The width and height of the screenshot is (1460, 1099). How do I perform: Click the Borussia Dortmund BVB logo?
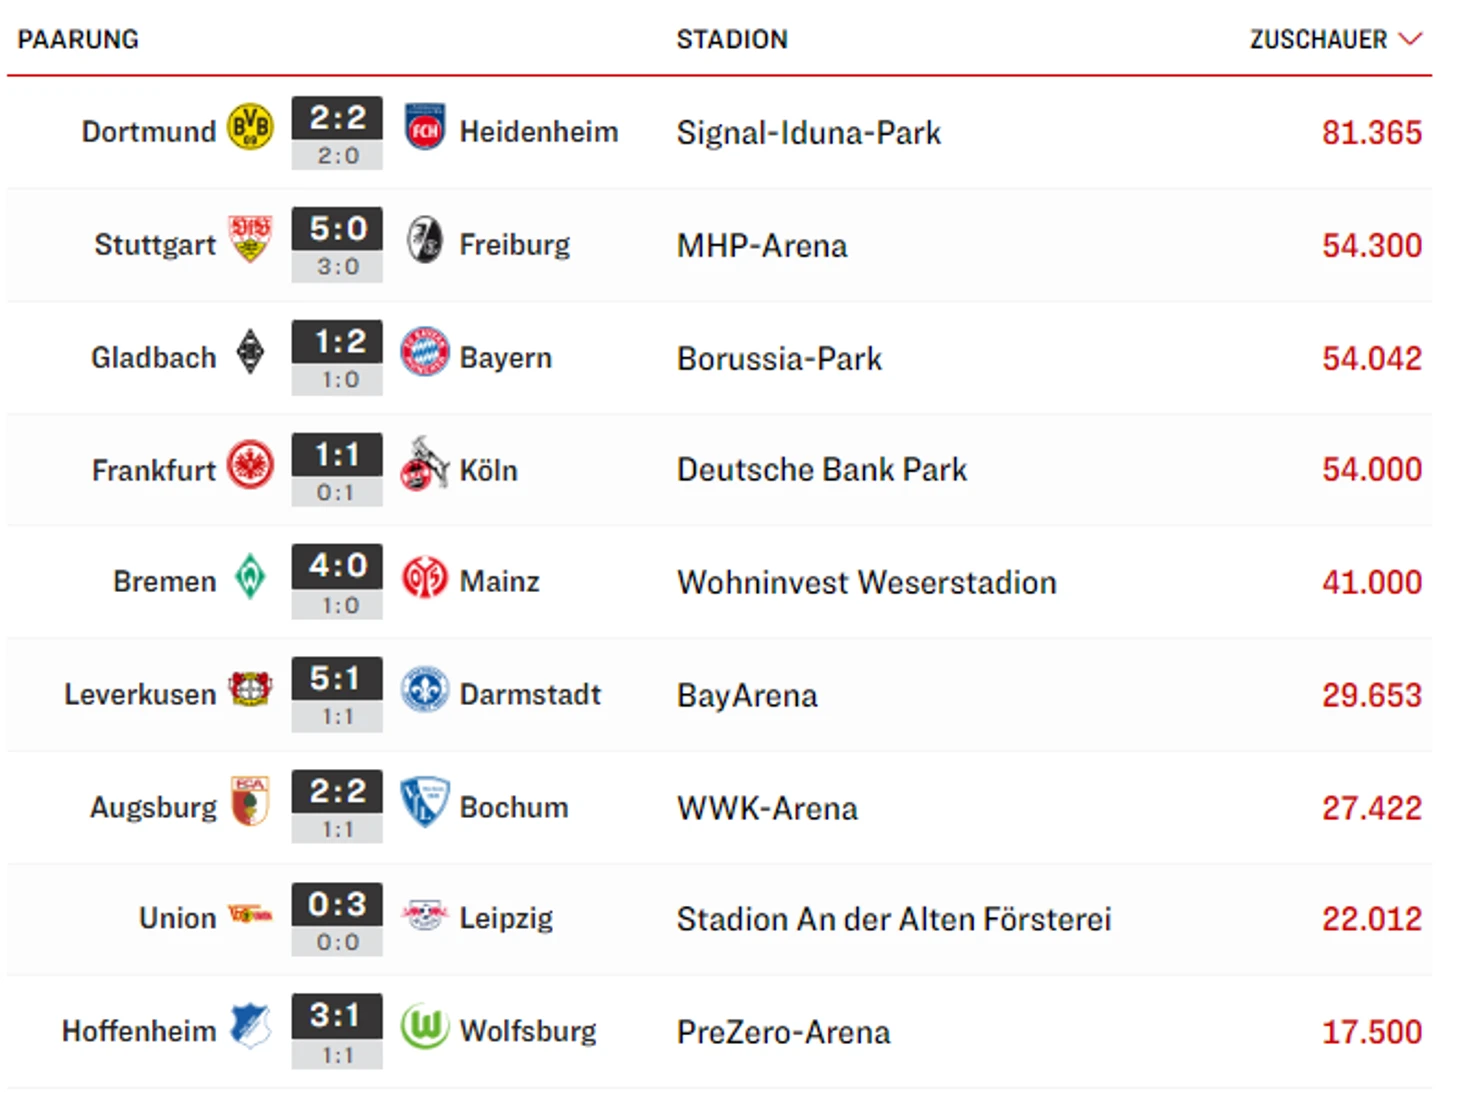click(x=250, y=128)
